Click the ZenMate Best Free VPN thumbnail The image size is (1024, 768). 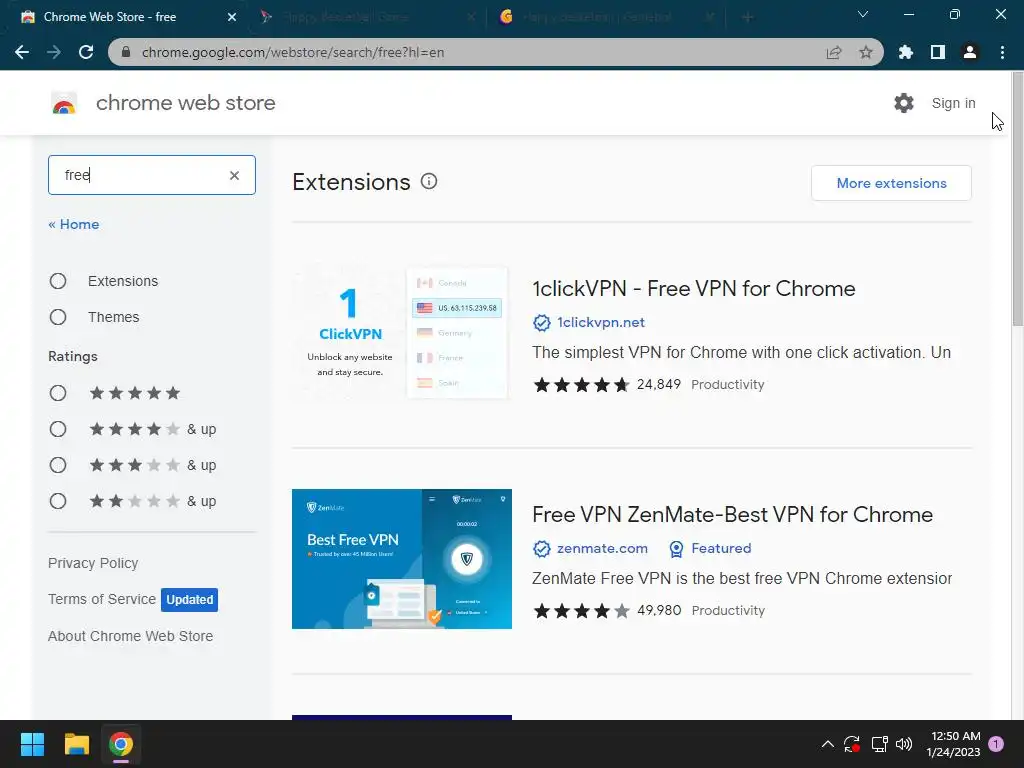pos(402,559)
